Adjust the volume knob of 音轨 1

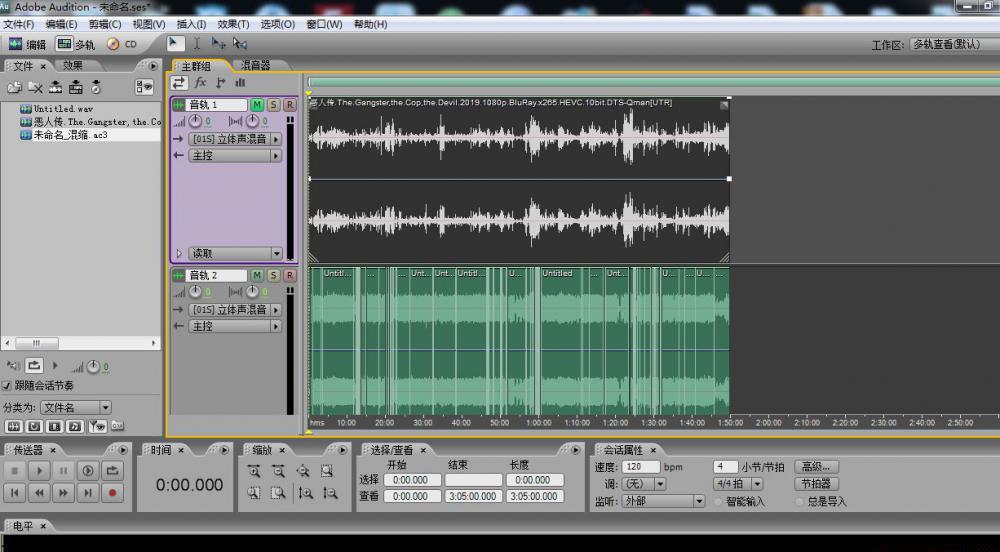pyautogui.click(x=195, y=120)
